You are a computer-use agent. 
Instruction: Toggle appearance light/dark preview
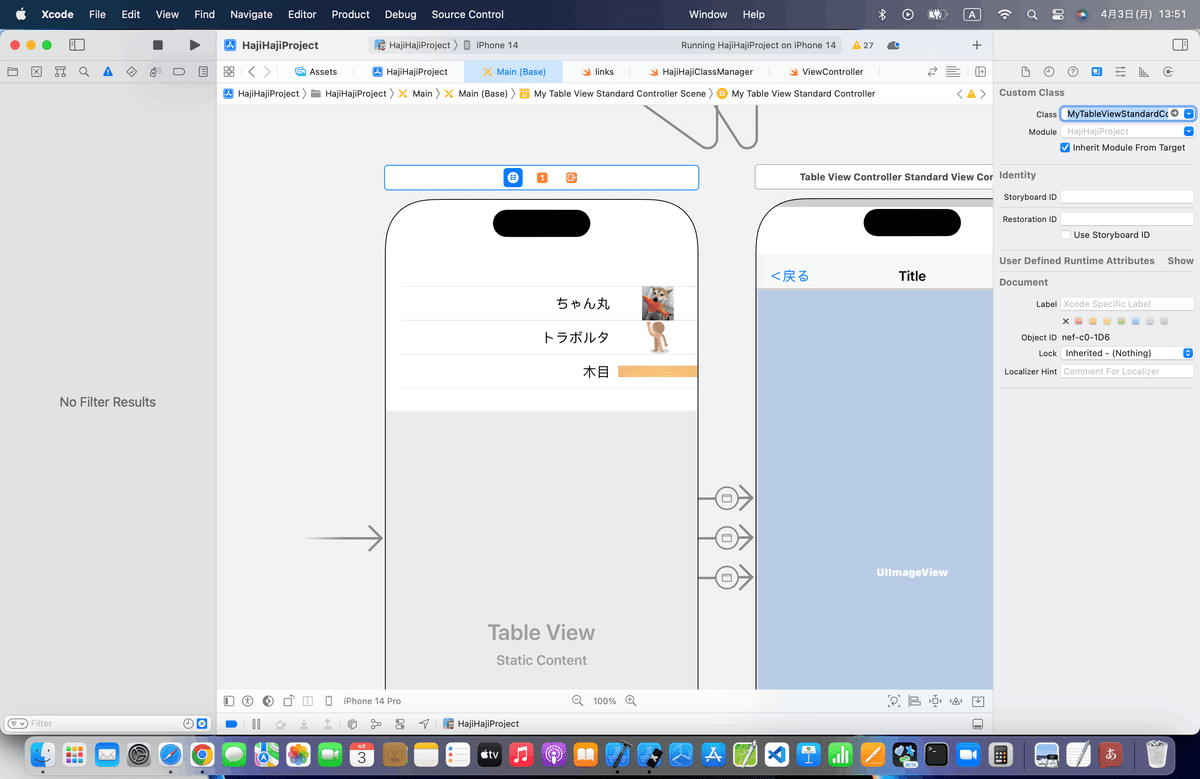click(x=267, y=701)
